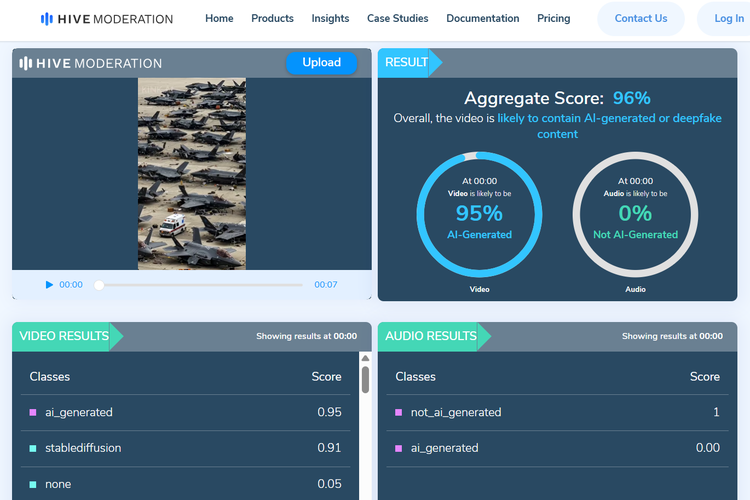Open the Products navigation menu

(x=272, y=18)
